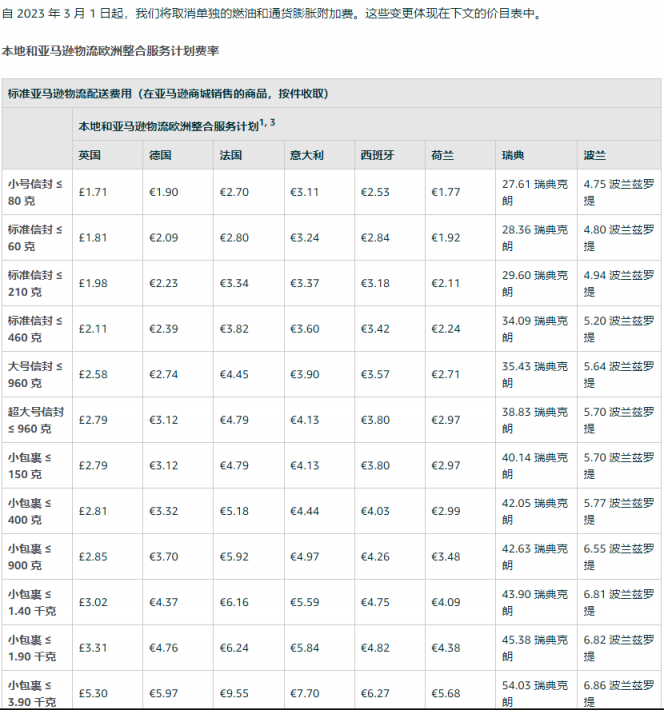Click the 4.94 波兰兹罗提 cell
Image resolution: width=664 pixels, height=710 pixels.
click(x=619, y=283)
